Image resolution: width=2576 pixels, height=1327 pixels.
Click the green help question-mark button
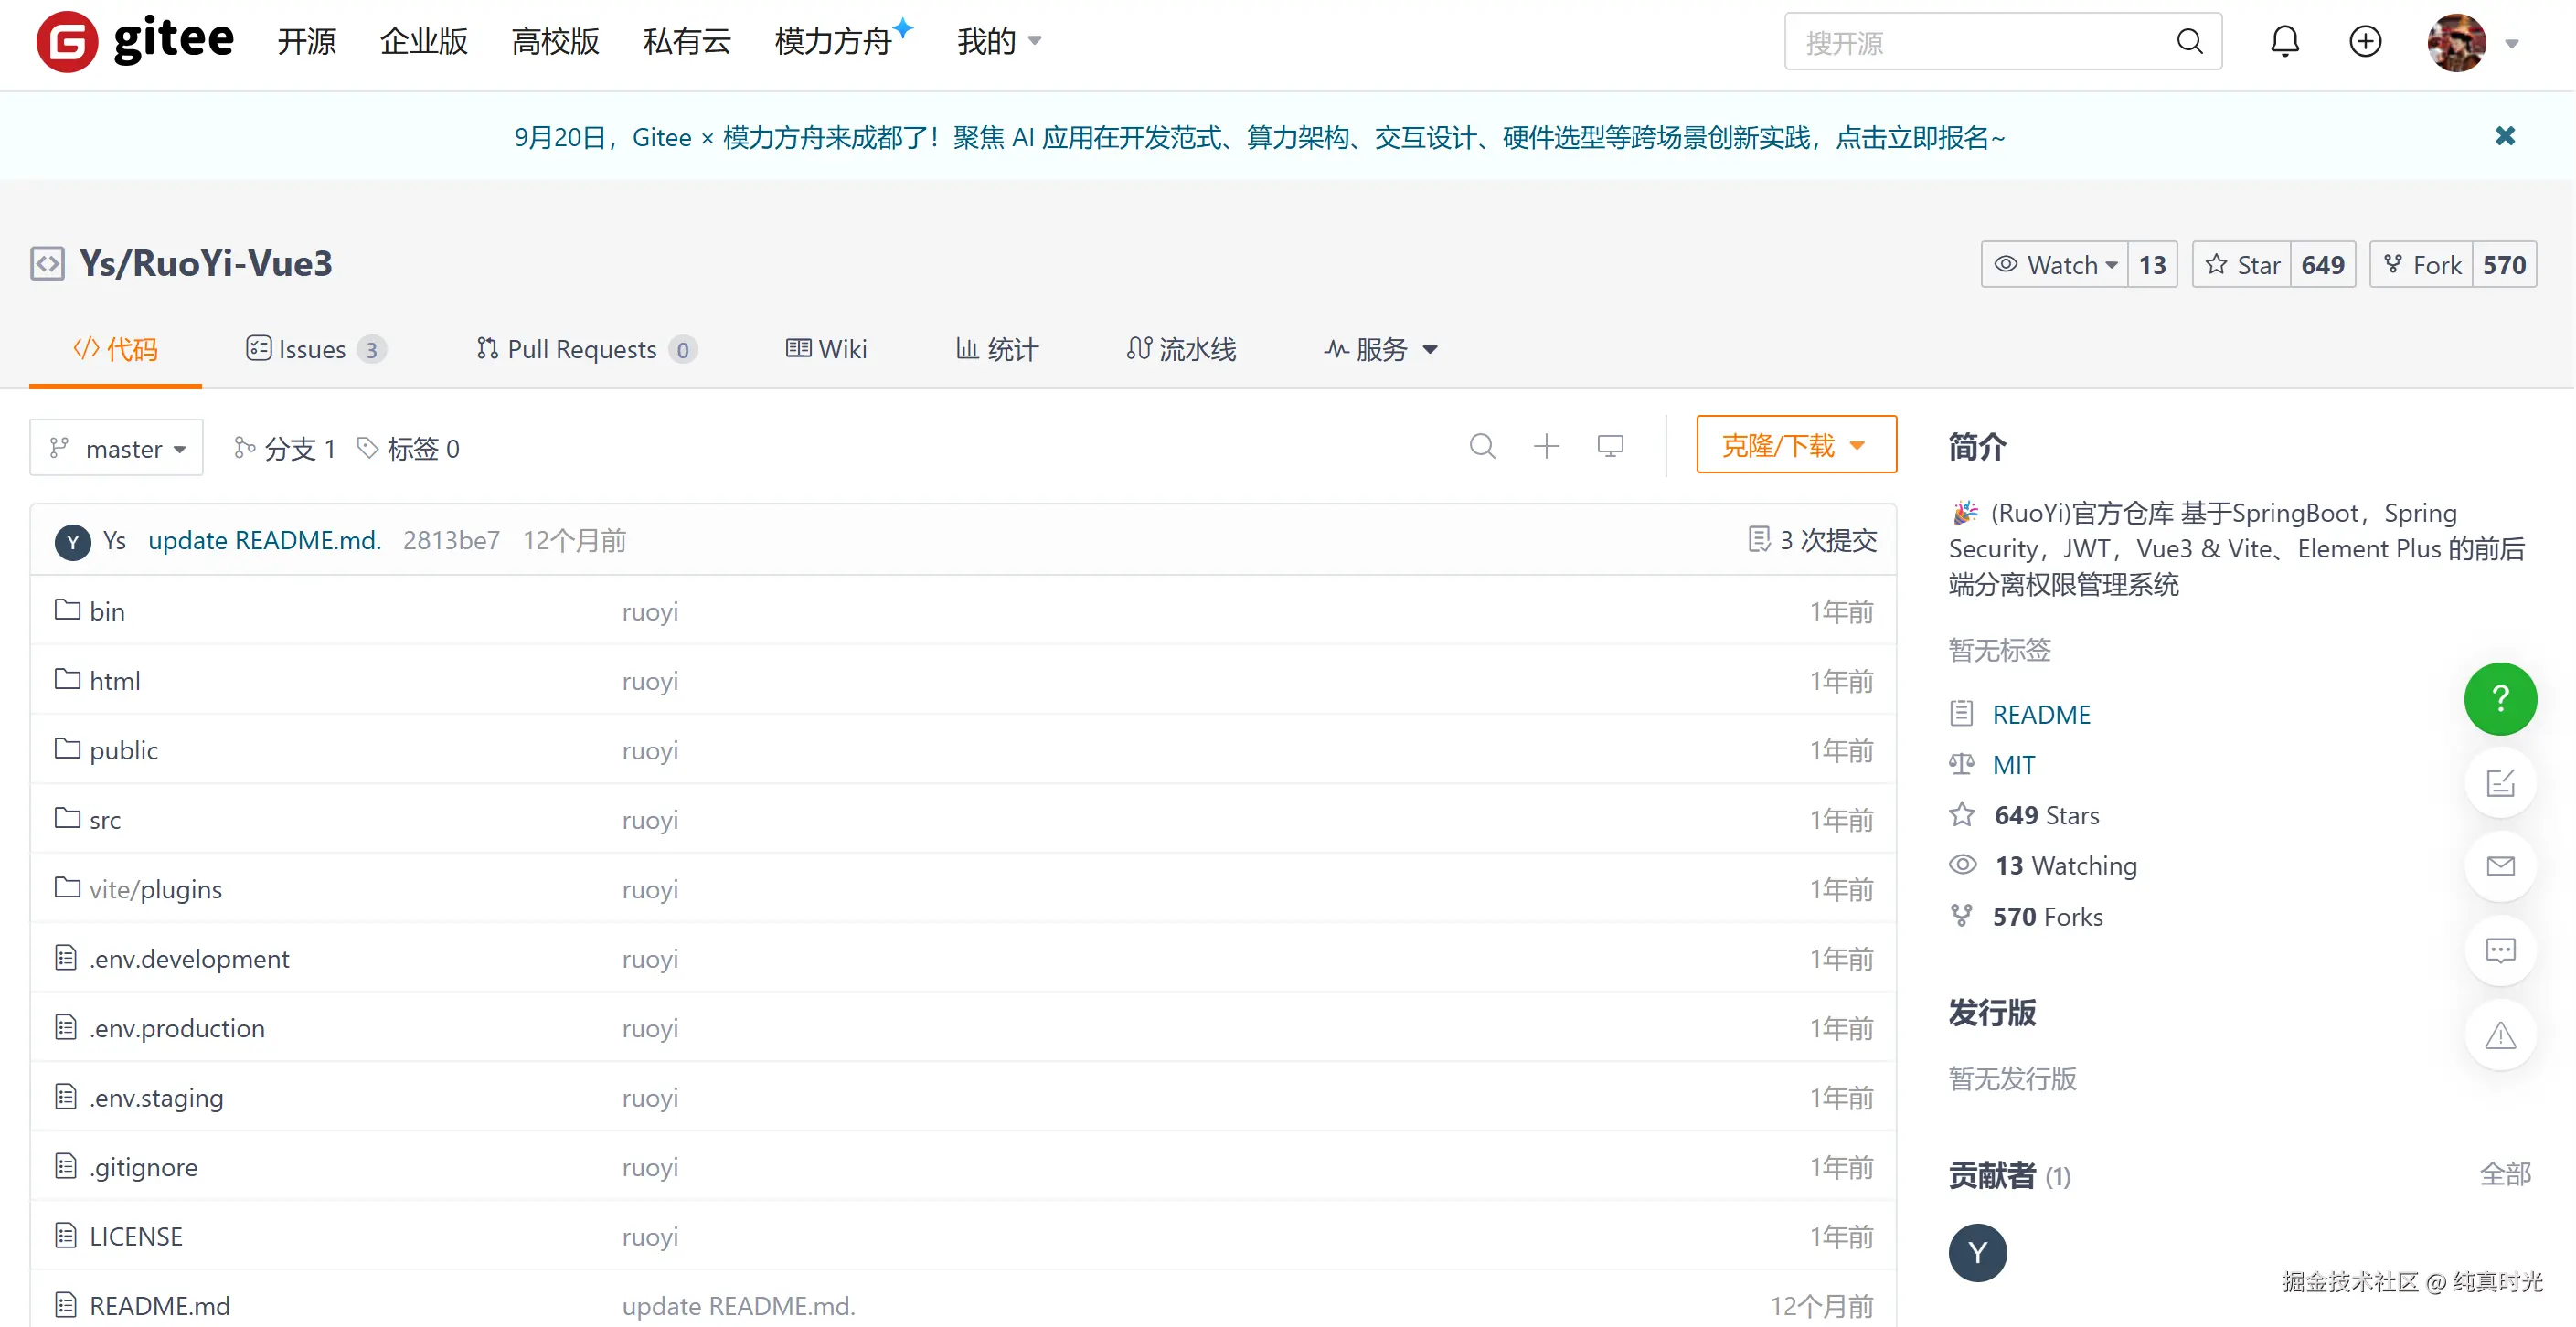click(x=2499, y=698)
